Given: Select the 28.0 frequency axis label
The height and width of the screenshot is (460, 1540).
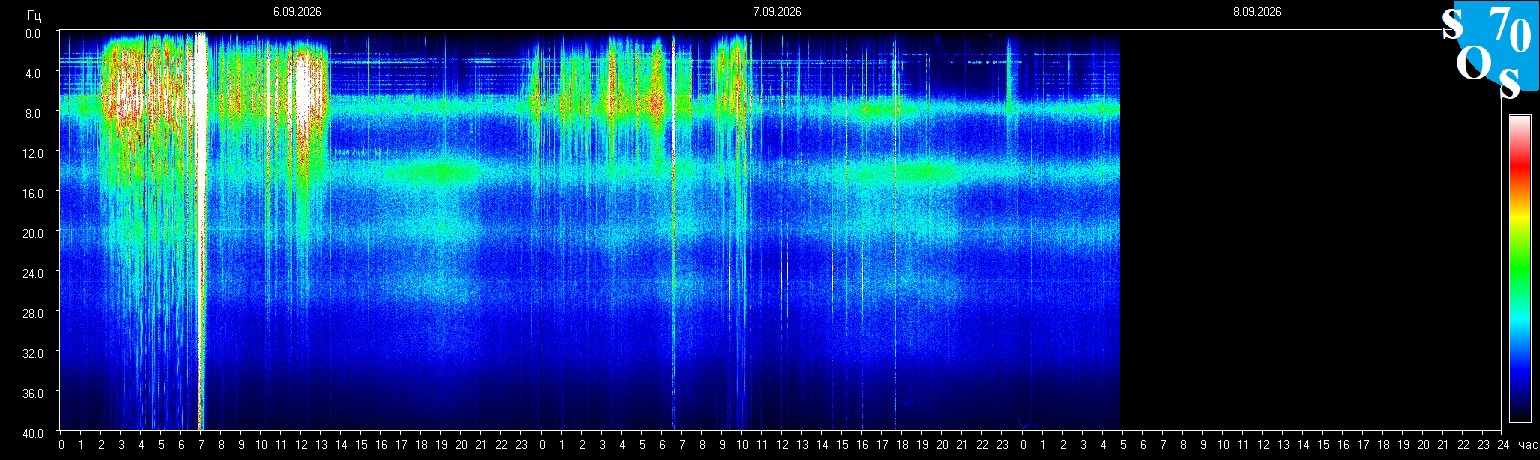Looking at the screenshot, I should tap(33, 313).
